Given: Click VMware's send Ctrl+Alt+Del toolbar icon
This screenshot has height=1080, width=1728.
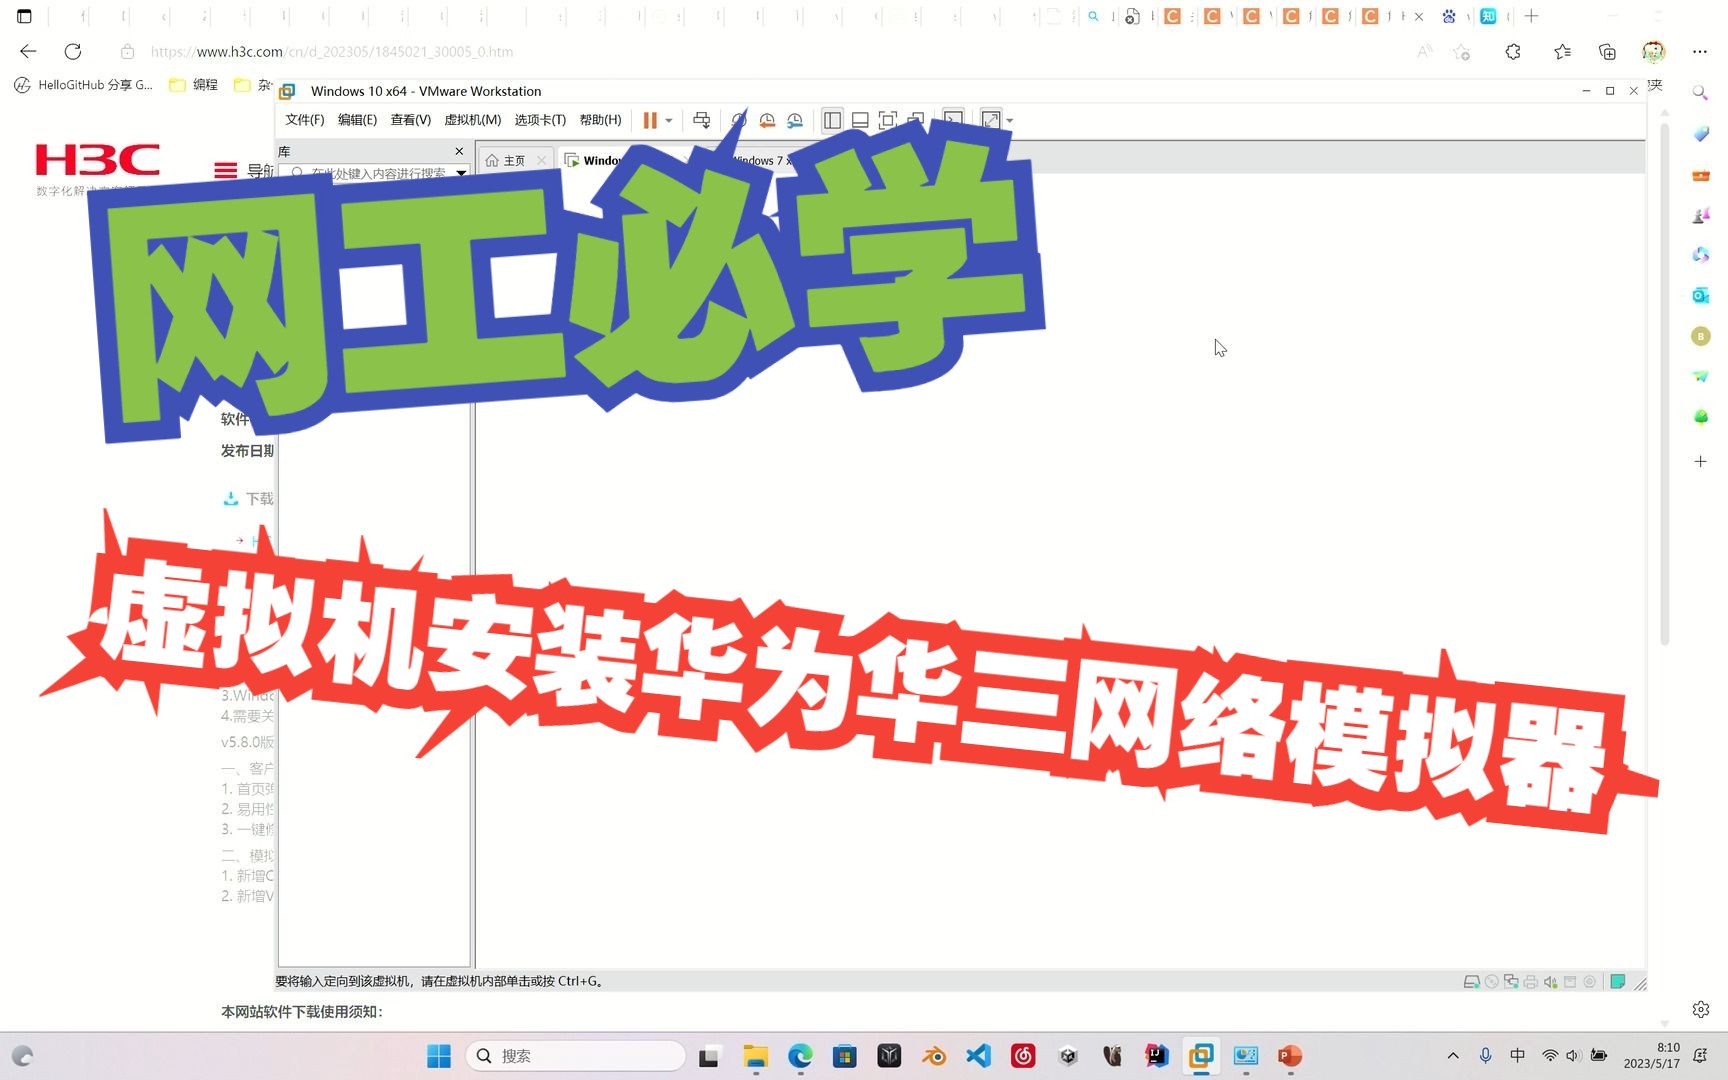Looking at the screenshot, I should (702, 120).
